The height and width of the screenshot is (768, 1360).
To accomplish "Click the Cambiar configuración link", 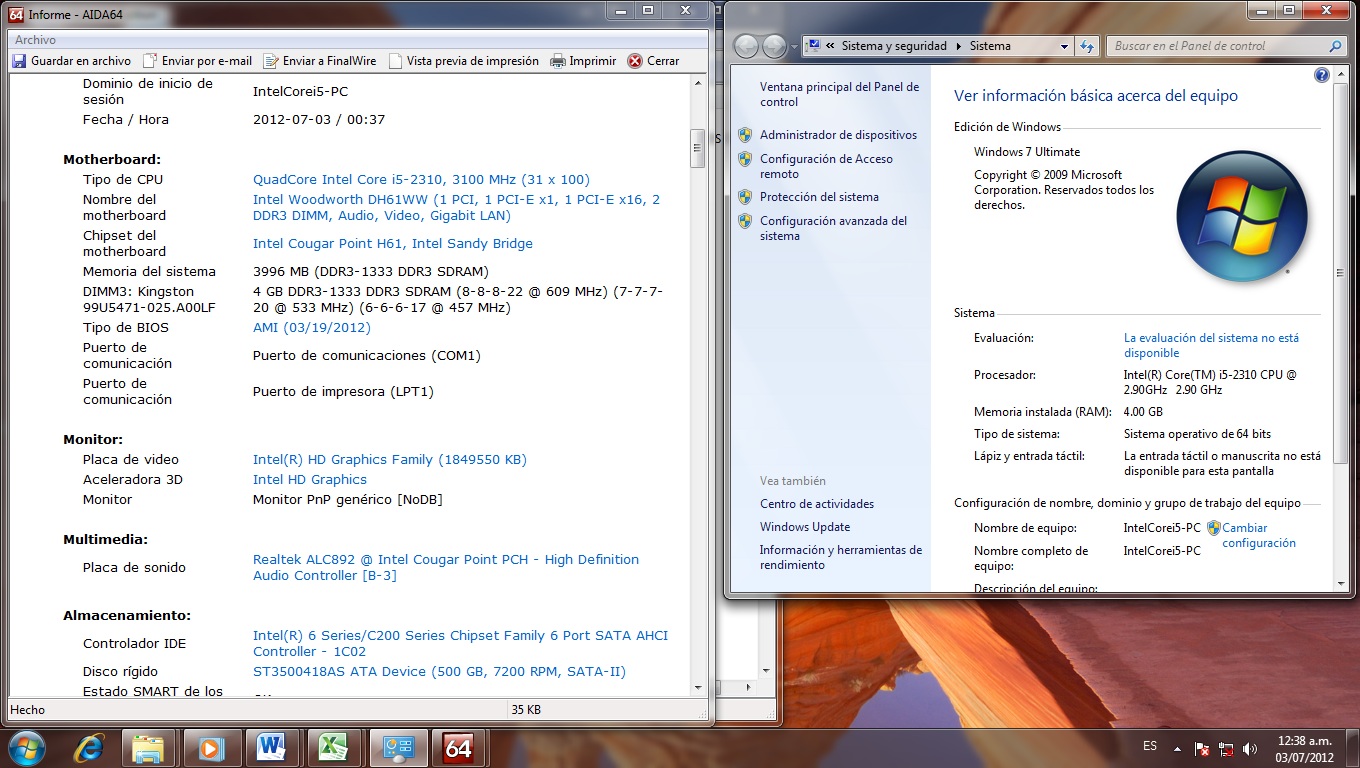I will [x=1258, y=536].
